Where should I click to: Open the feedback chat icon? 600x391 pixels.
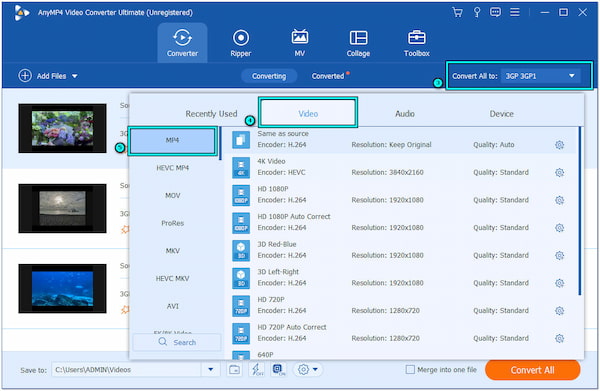pos(495,13)
